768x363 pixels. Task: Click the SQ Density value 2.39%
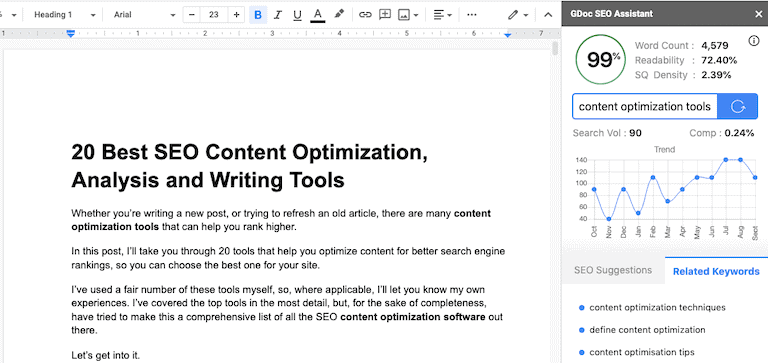tap(716, 75)
